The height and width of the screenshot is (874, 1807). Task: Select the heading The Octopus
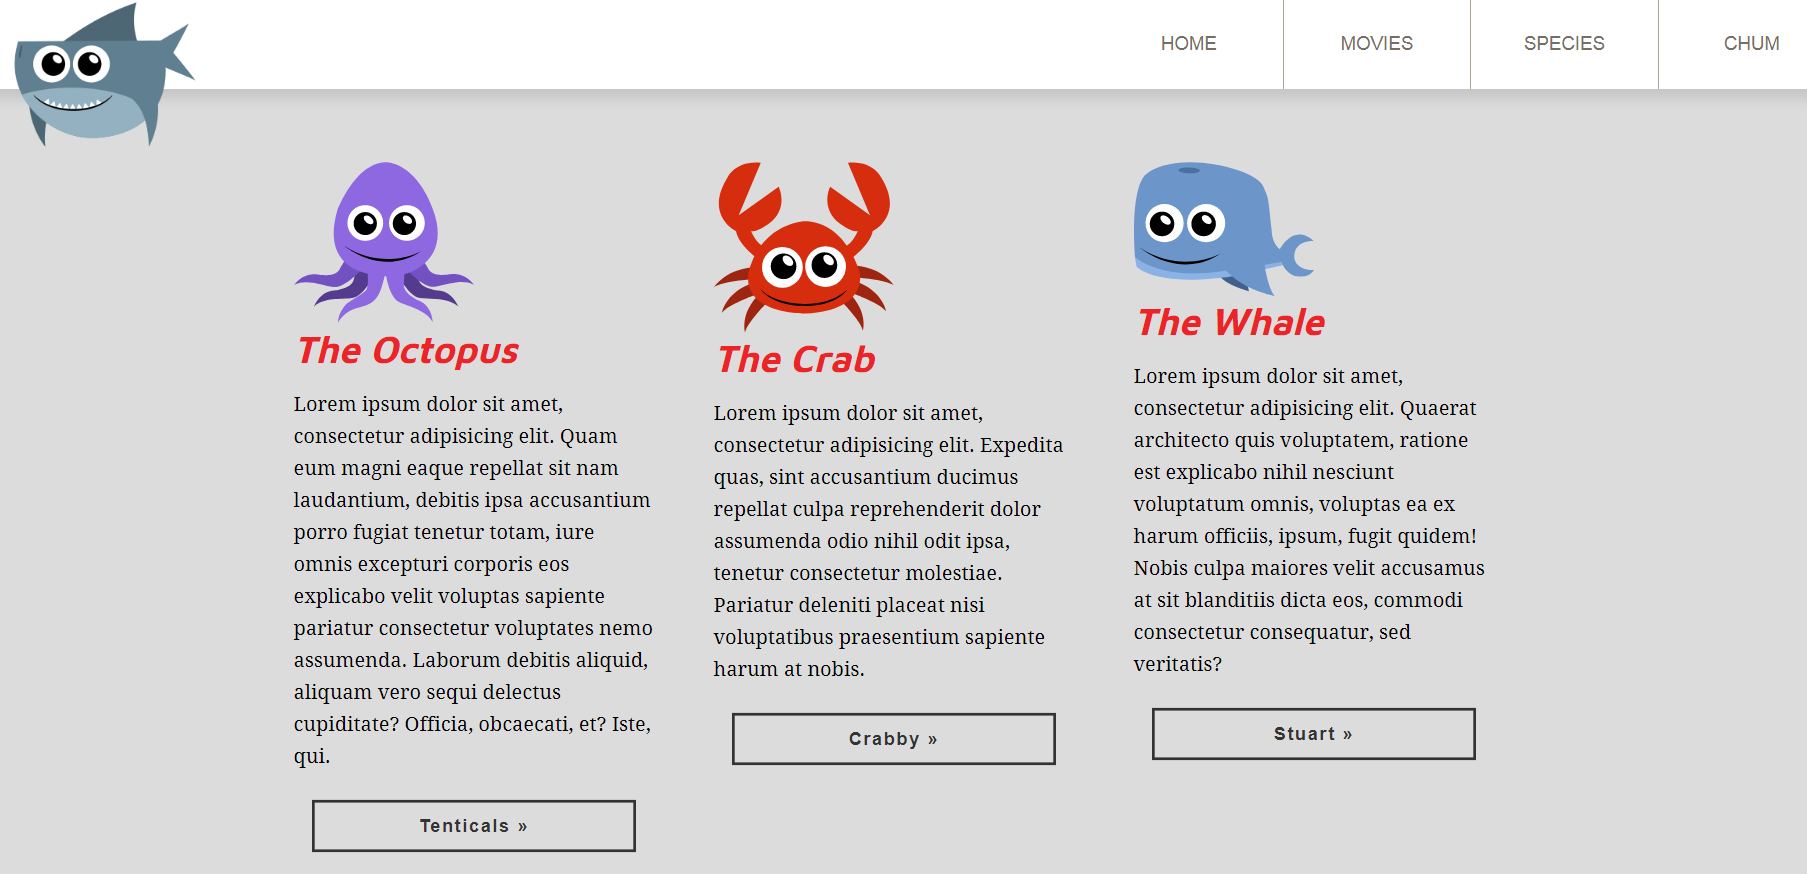(x=408, y=351)
